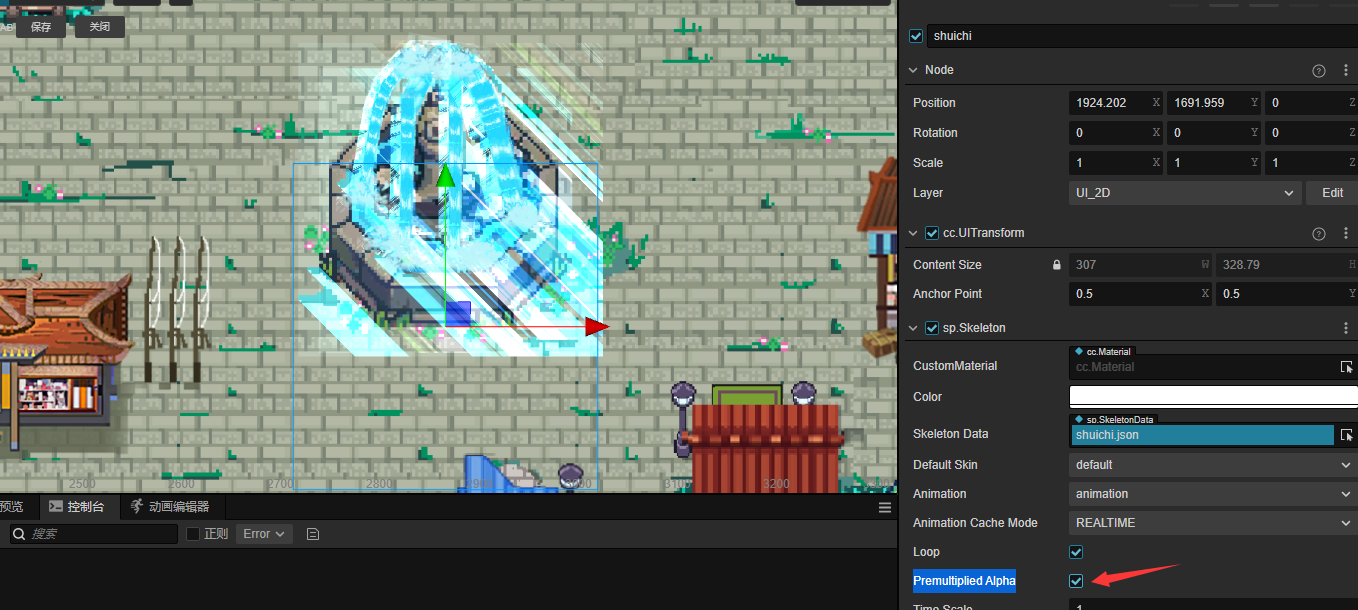Open the console panel hamburger menu
The height and width of the screenshot is (610, 1358).
pyautogui.click(x=885, y=507)
